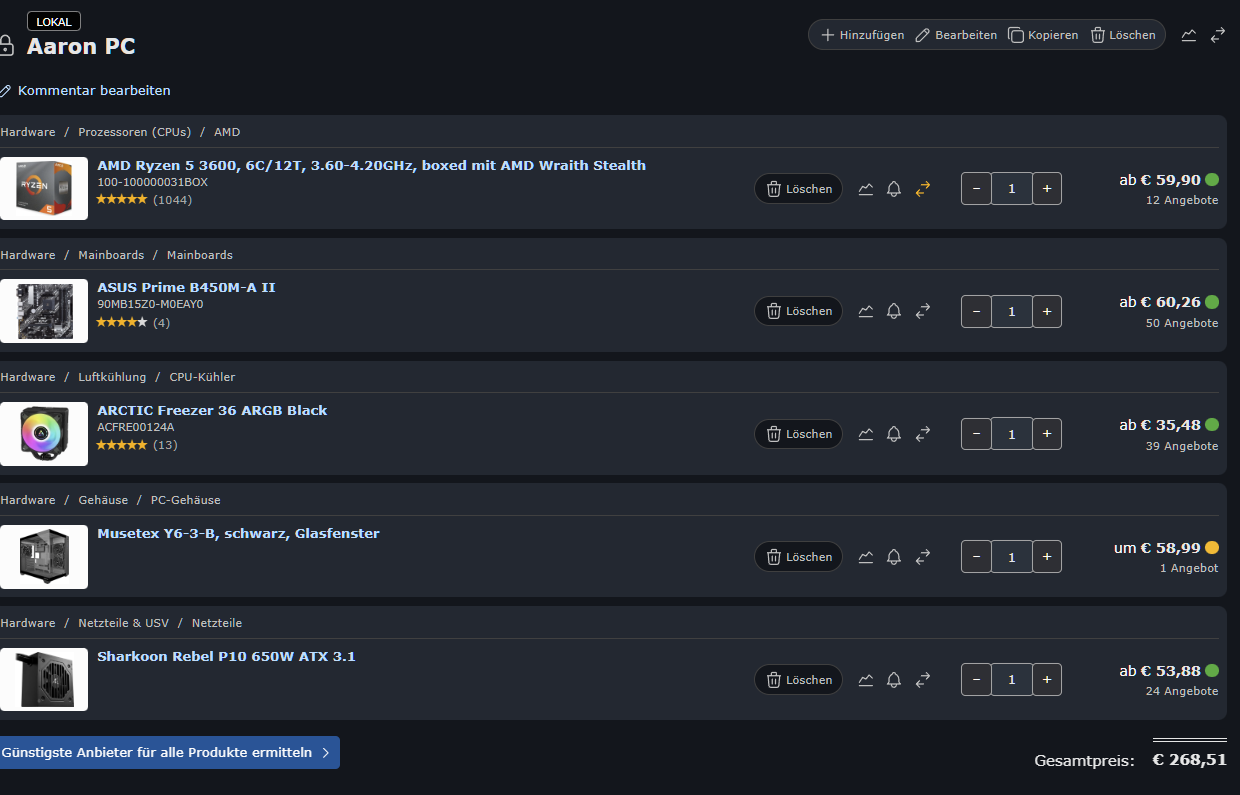Increase quantity of ARCTIC Freezer 36
Viewport: 1240px width, 795px height.
1047,434
